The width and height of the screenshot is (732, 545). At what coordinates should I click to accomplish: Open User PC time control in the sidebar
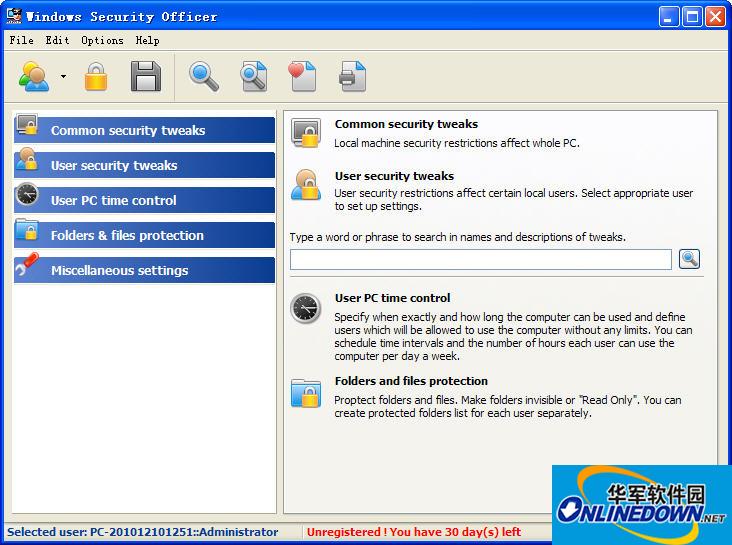[144, 200]
